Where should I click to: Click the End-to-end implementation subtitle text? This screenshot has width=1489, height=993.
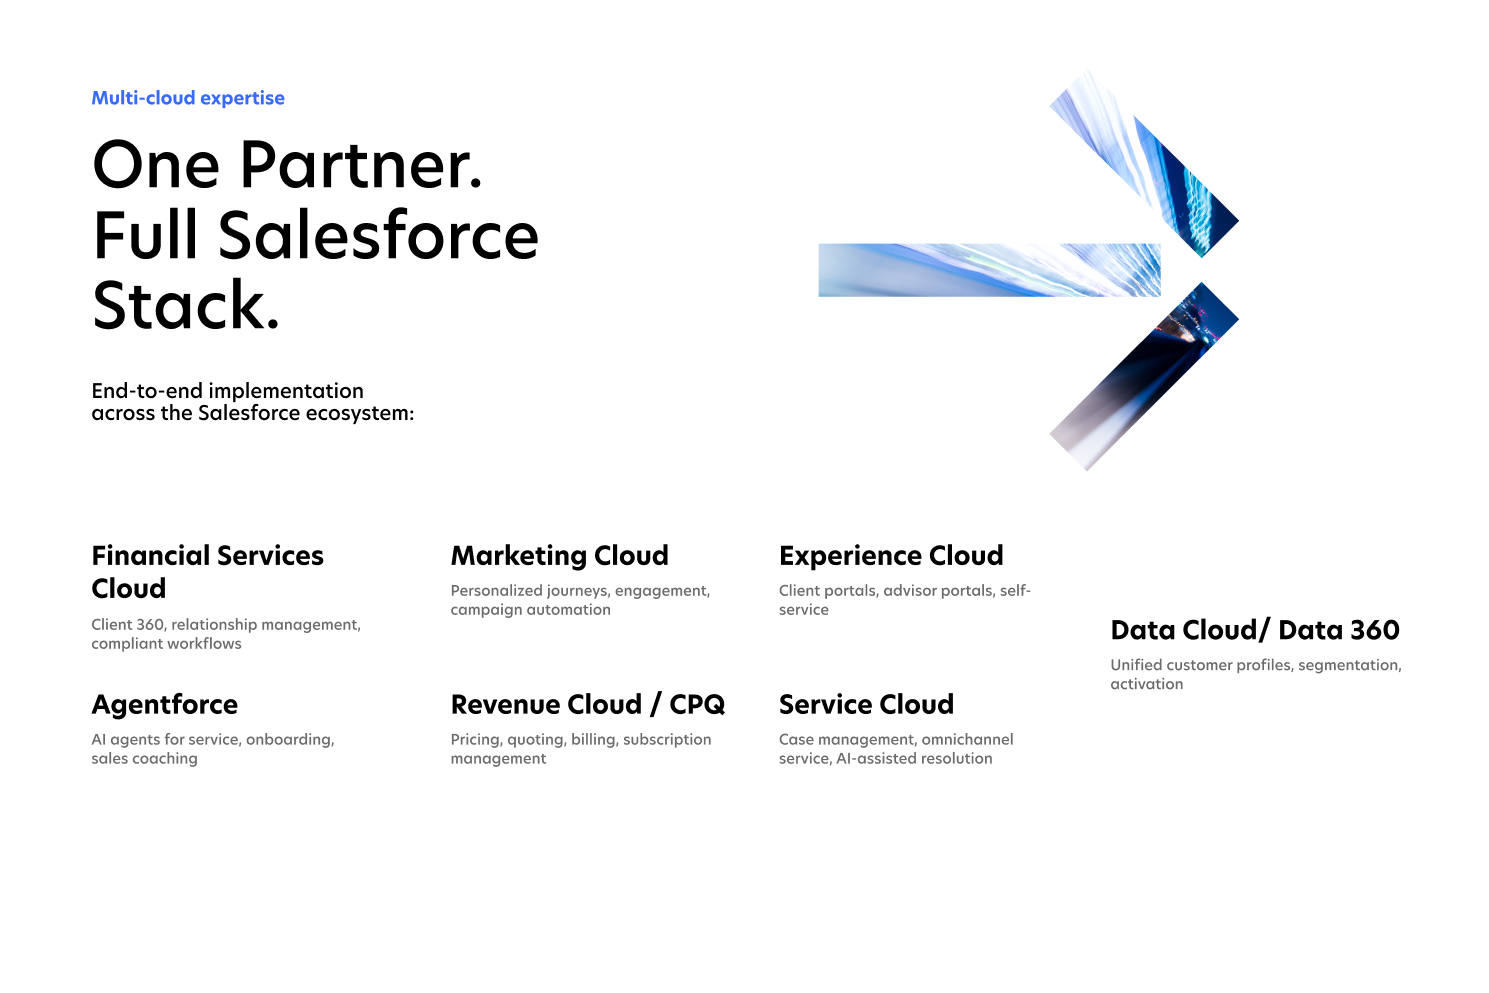point(252,402)
